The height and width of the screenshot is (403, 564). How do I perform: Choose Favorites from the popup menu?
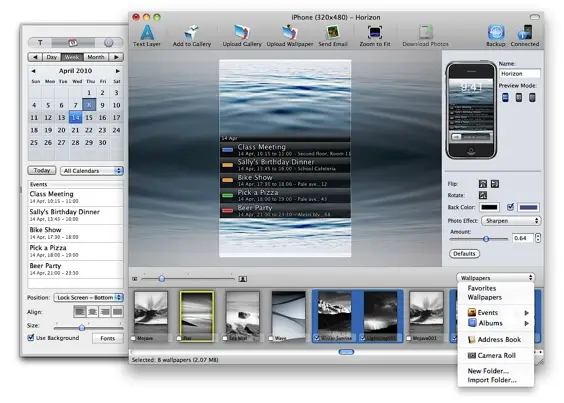click(482, 288)
